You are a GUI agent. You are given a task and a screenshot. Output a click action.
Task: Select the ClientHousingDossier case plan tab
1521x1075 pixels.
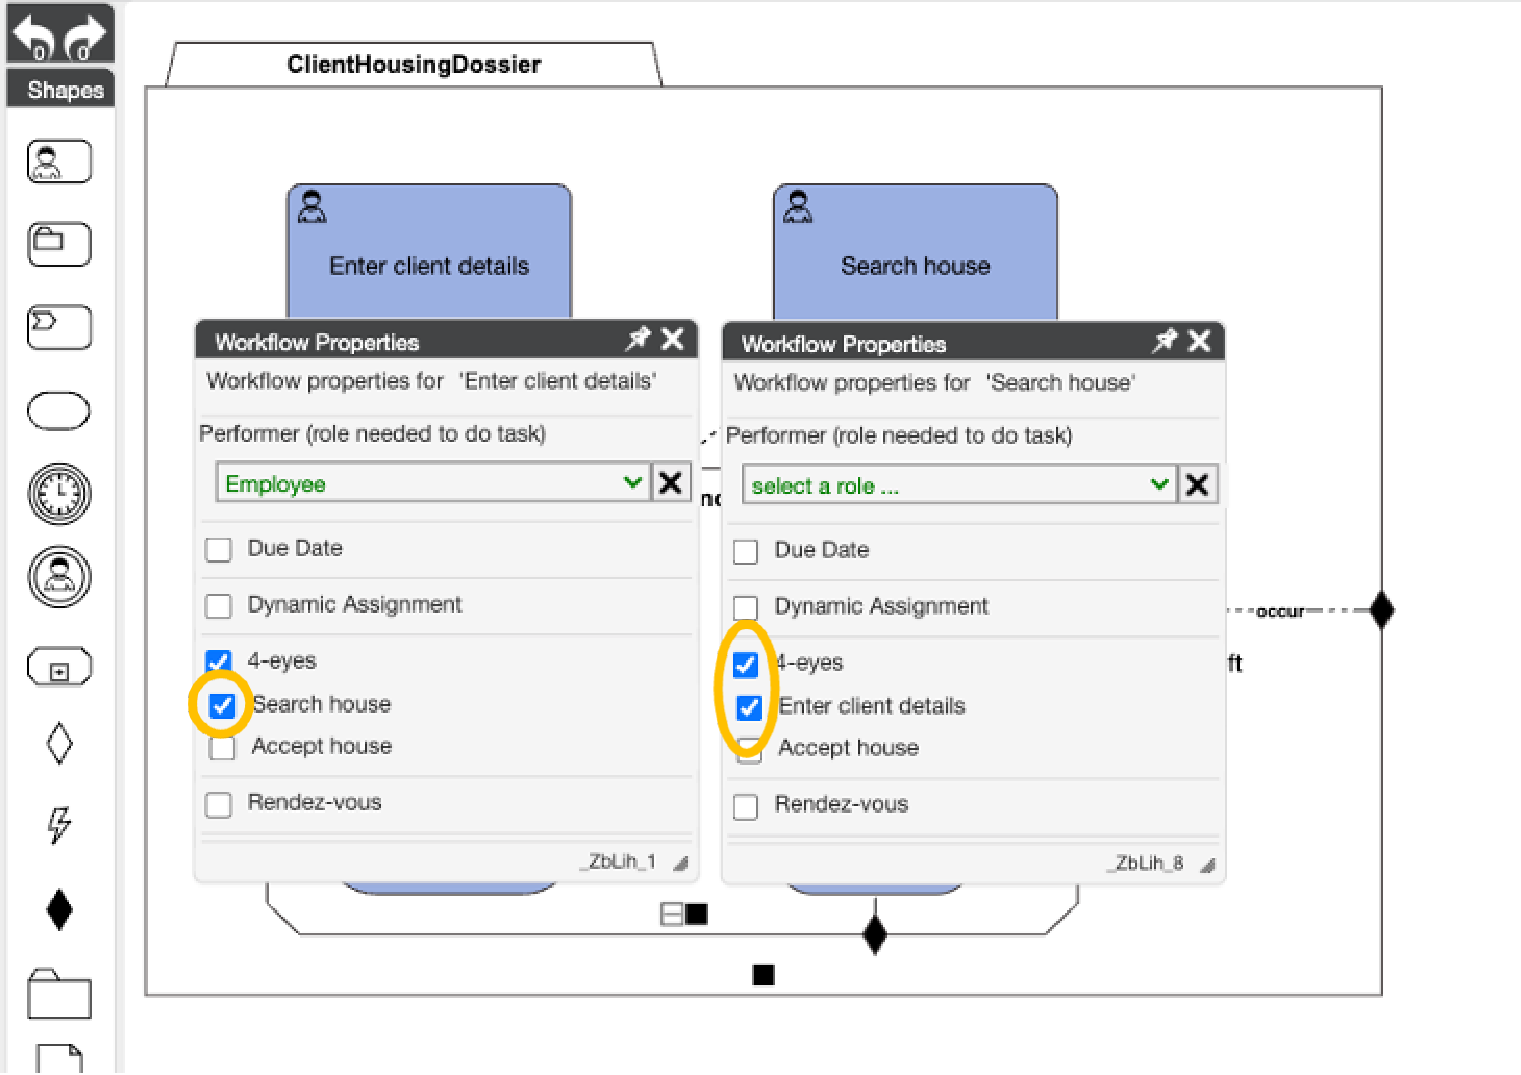tap(413, 65)
